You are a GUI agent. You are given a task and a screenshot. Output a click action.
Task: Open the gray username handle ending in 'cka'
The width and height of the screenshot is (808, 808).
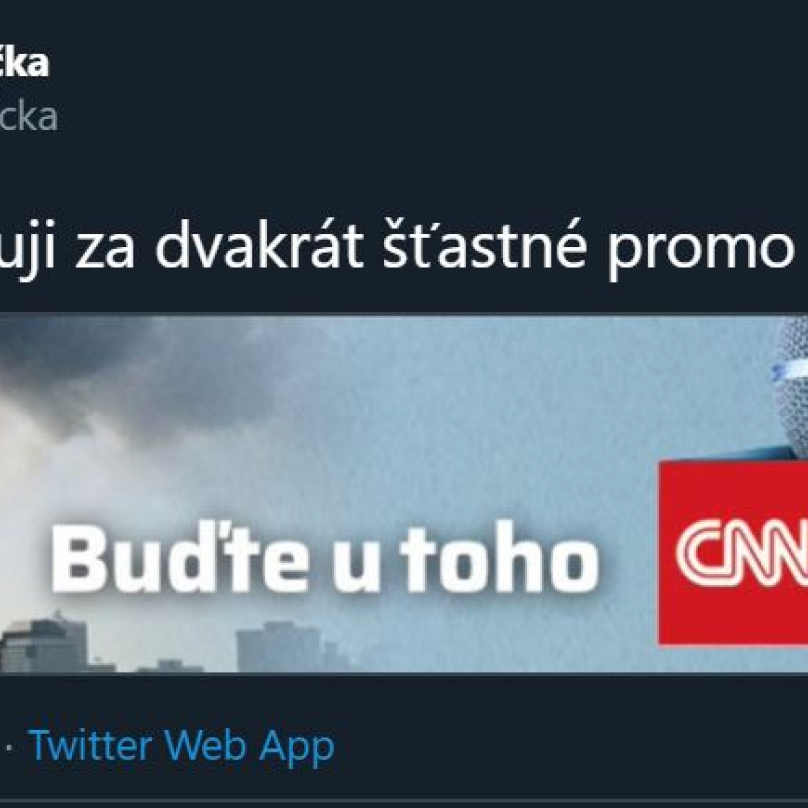click(x=28, y=117)
